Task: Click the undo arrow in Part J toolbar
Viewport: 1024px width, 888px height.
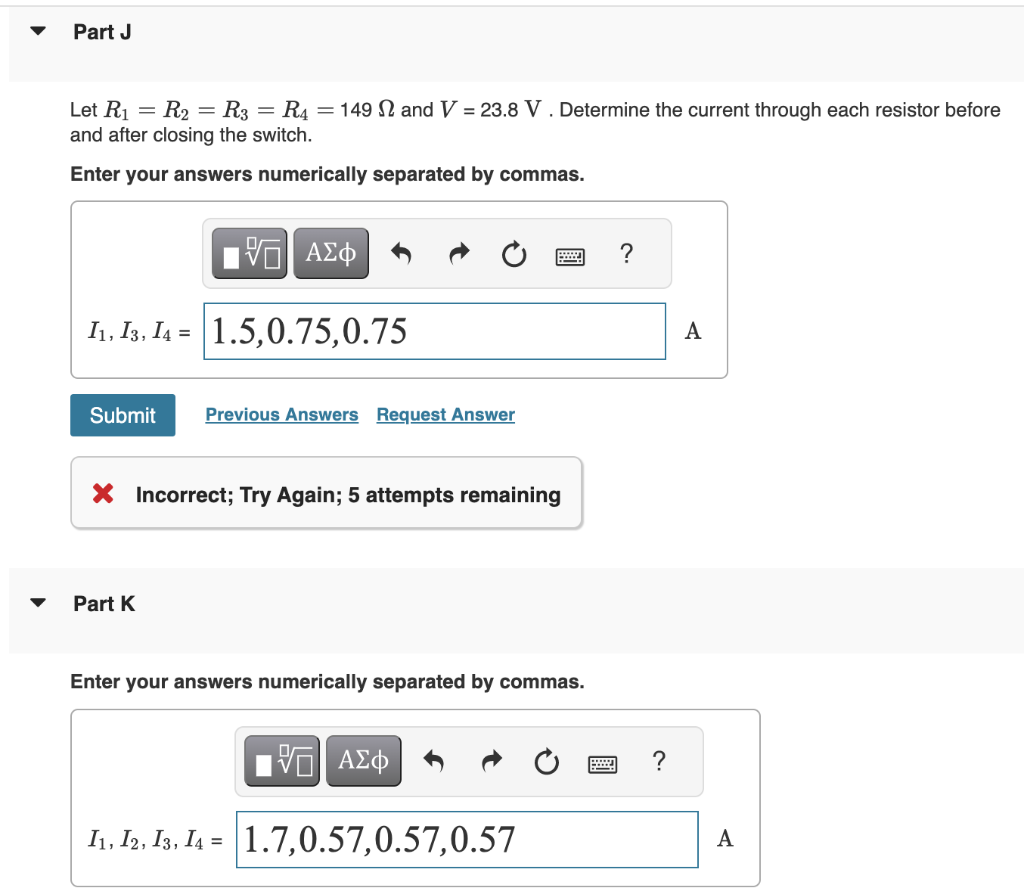Action: coord(401,253)
